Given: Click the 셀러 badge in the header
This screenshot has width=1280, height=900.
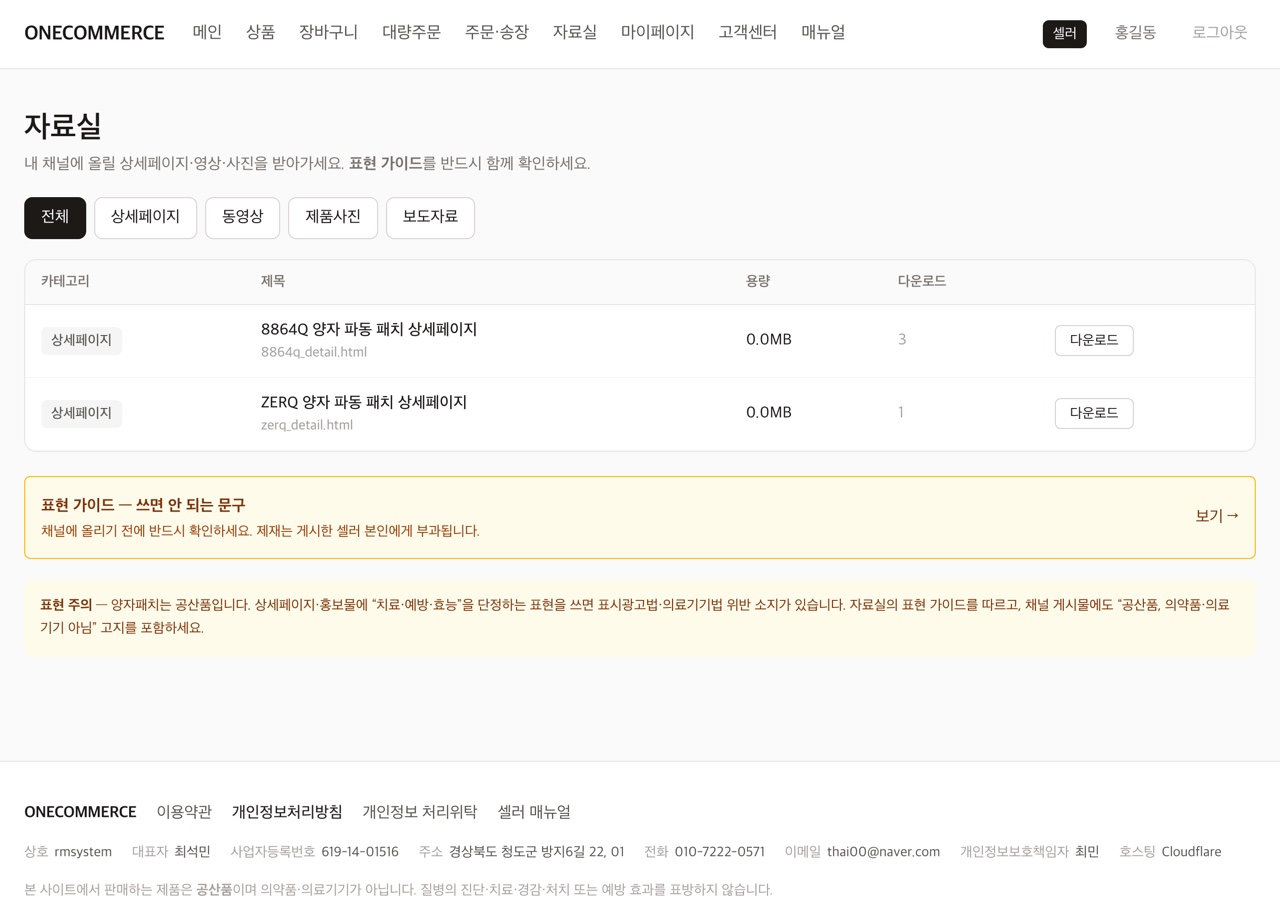Looking at the screenshot, I should (1064, 34).
